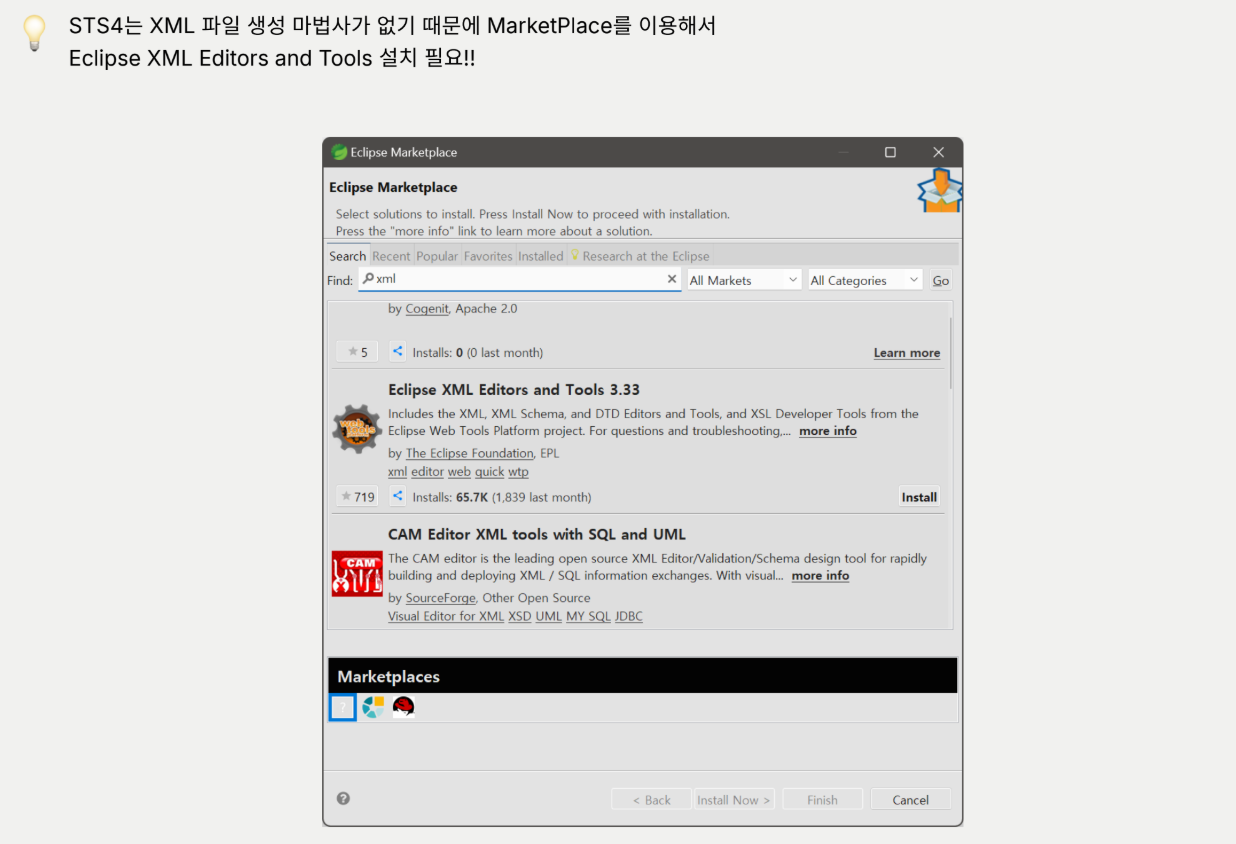The width and height of the screenshot is (1236, 844).
Task: Click the XSD tag link
Action: [x=520, y=616]
